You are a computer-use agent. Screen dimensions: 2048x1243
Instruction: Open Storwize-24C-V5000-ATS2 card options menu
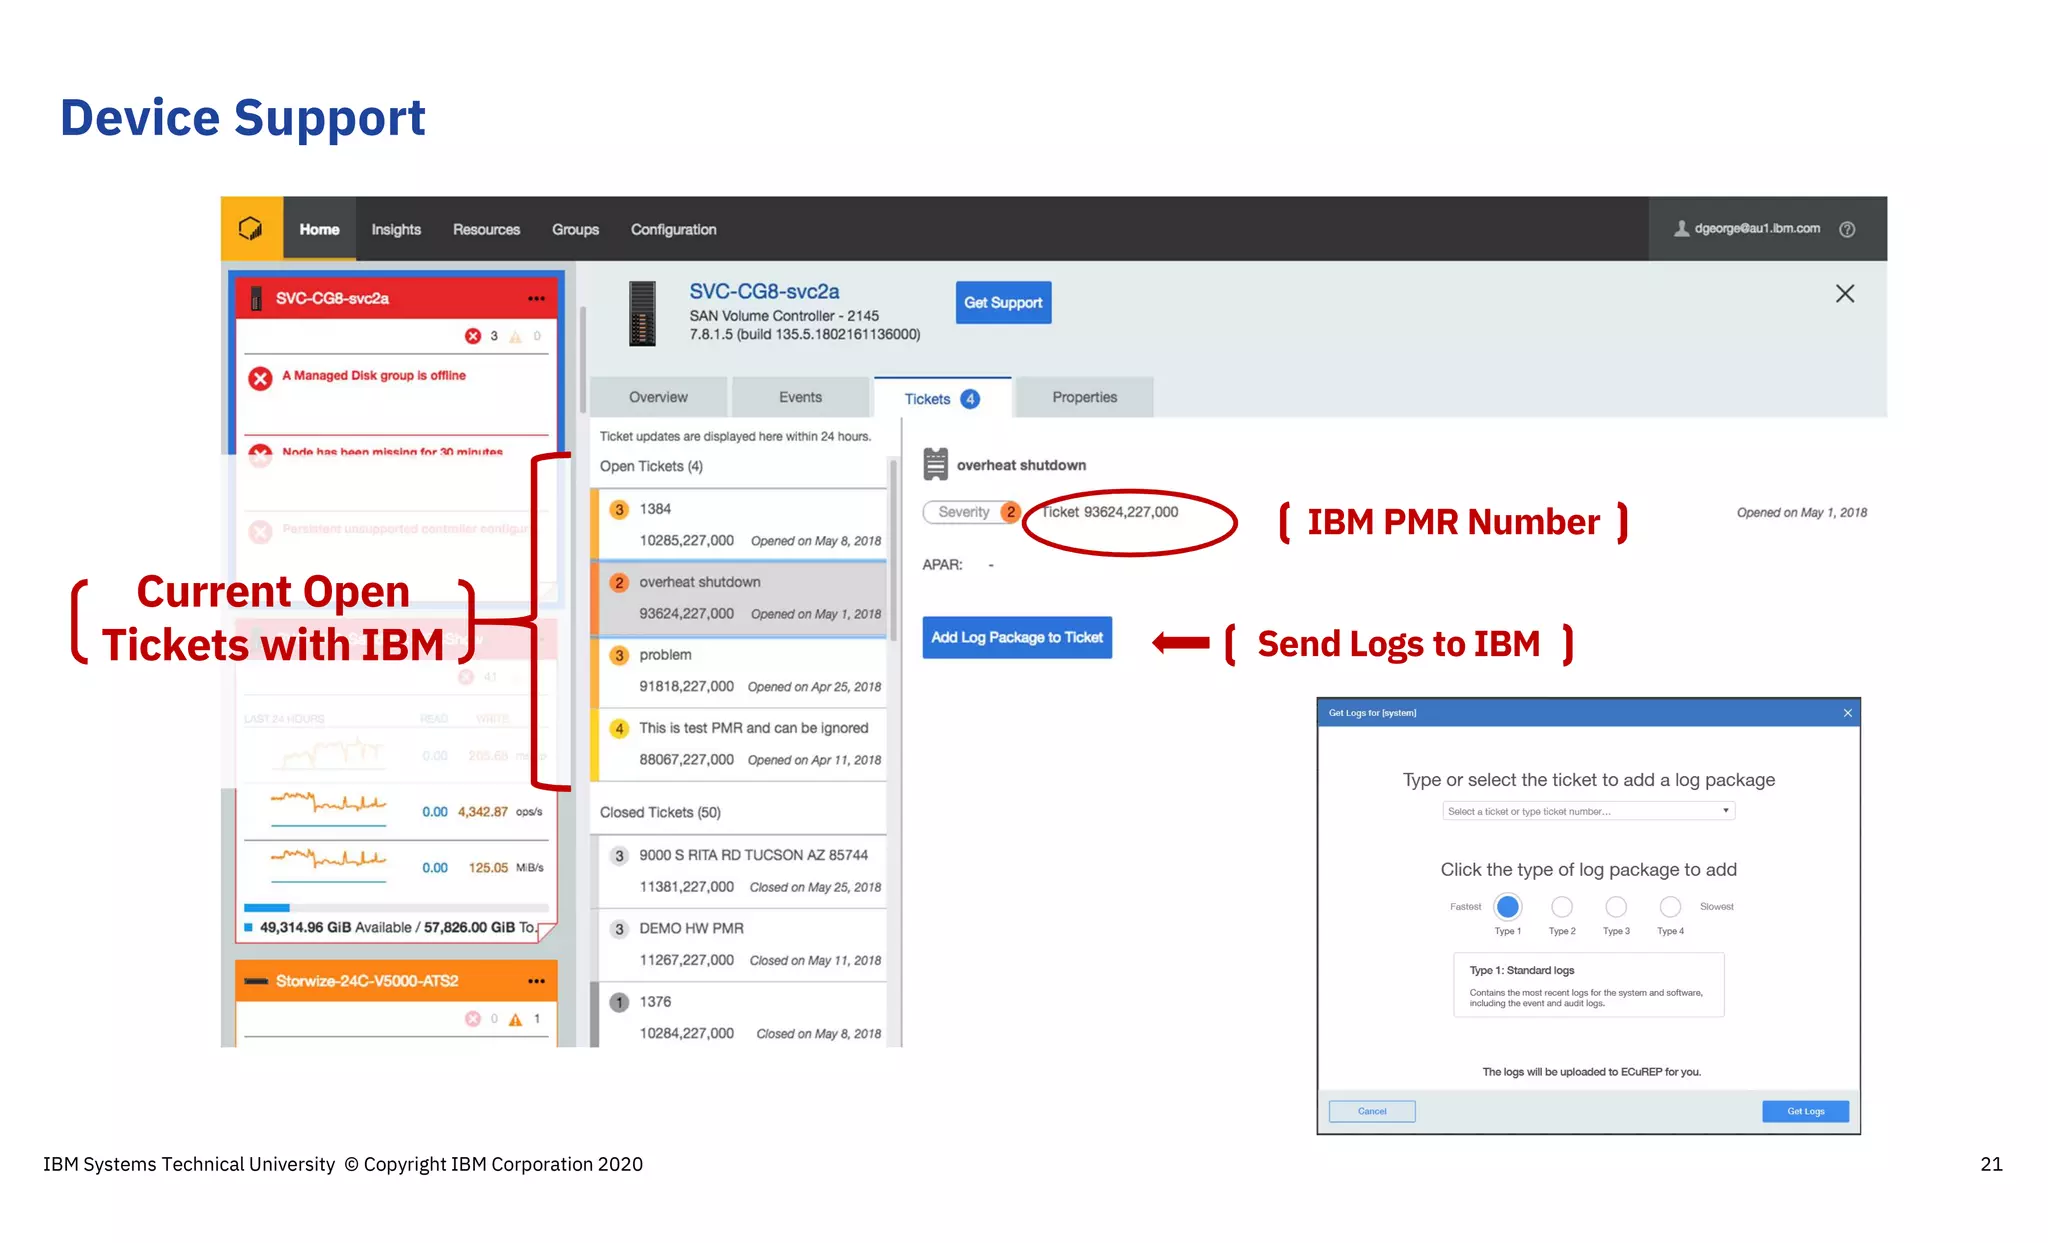[537, 981]
